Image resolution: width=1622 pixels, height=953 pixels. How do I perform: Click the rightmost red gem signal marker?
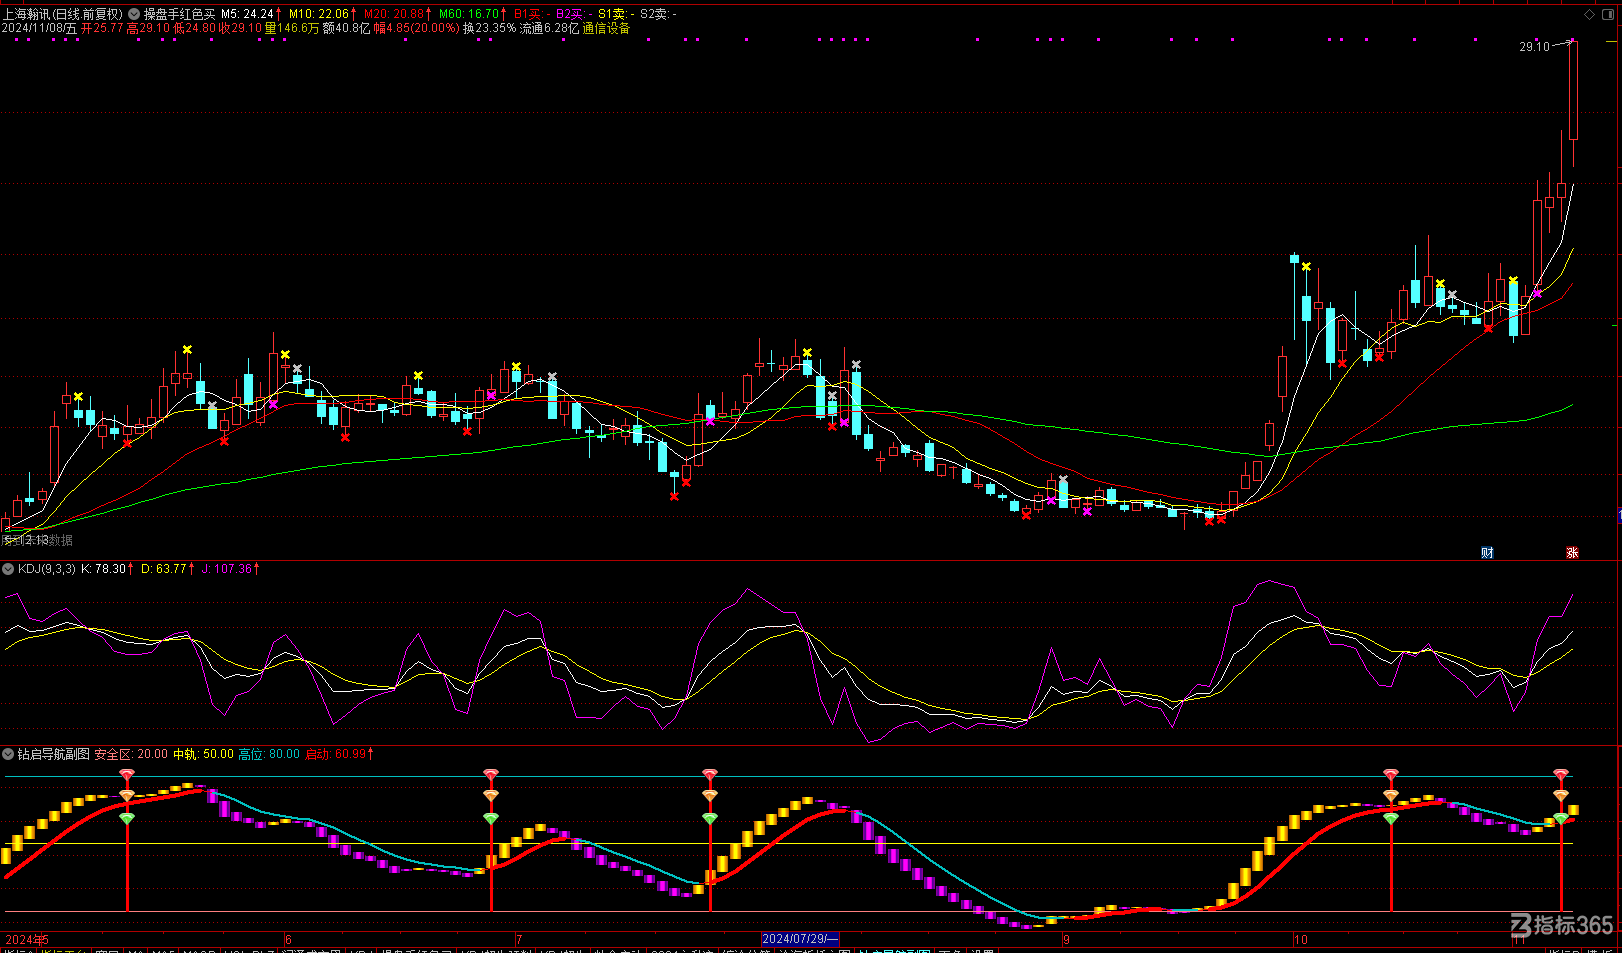pyautogui.click(x=1561, y=776)
